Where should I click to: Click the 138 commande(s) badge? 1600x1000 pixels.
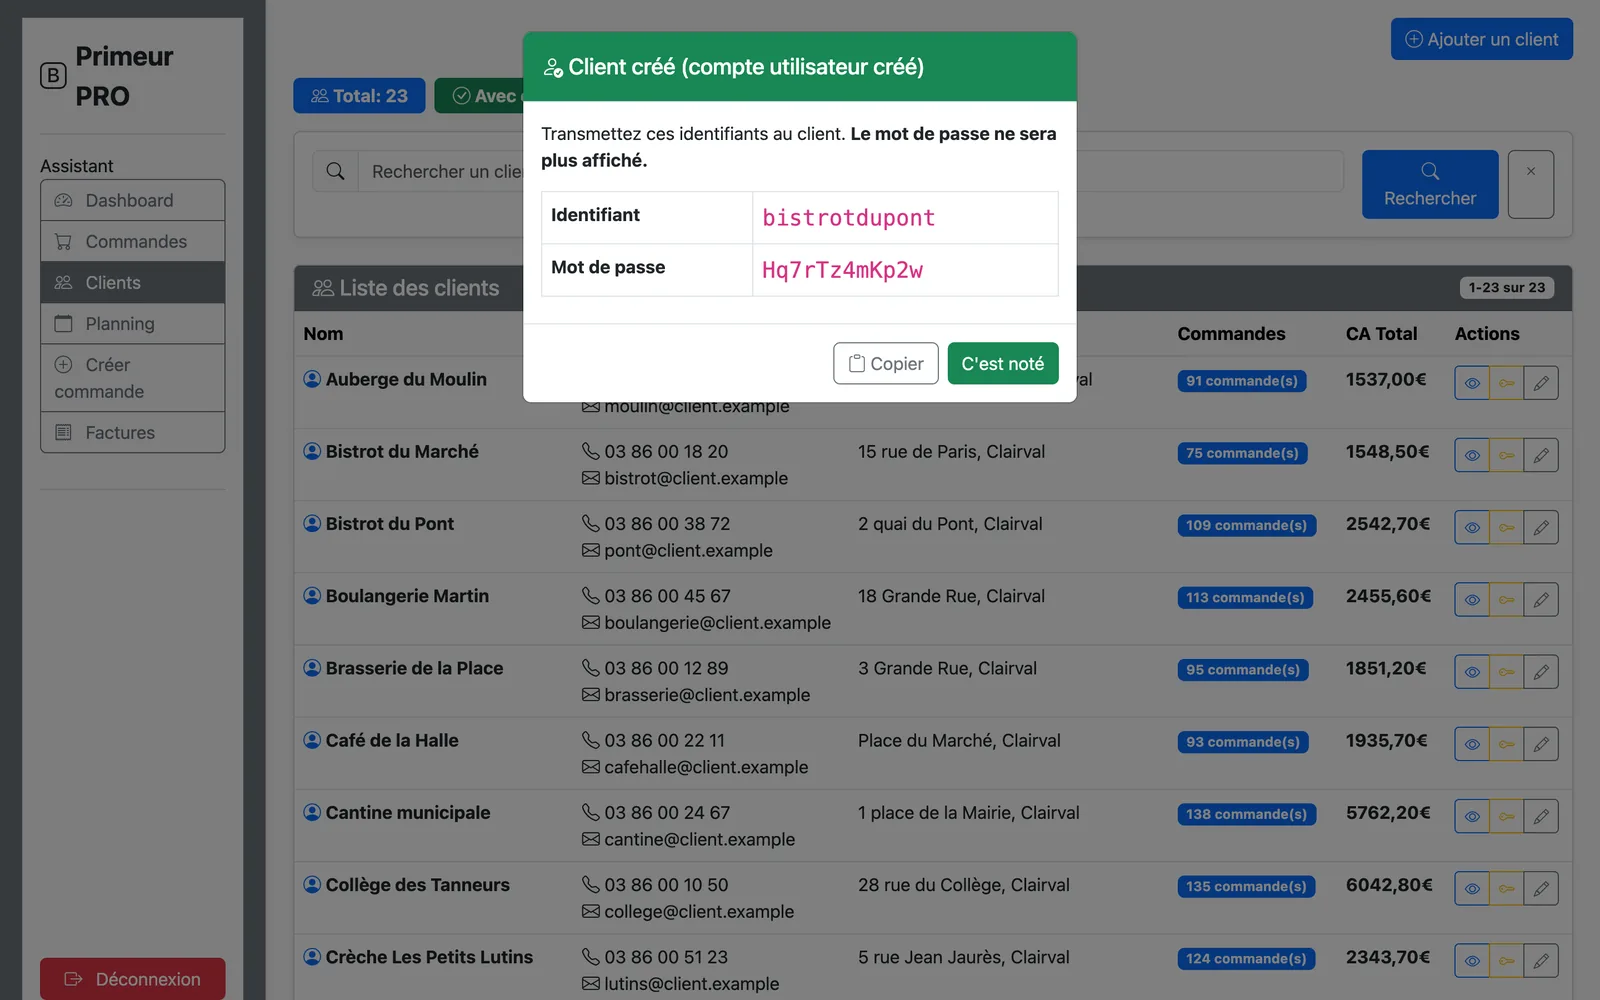(x=1246, y=814)
